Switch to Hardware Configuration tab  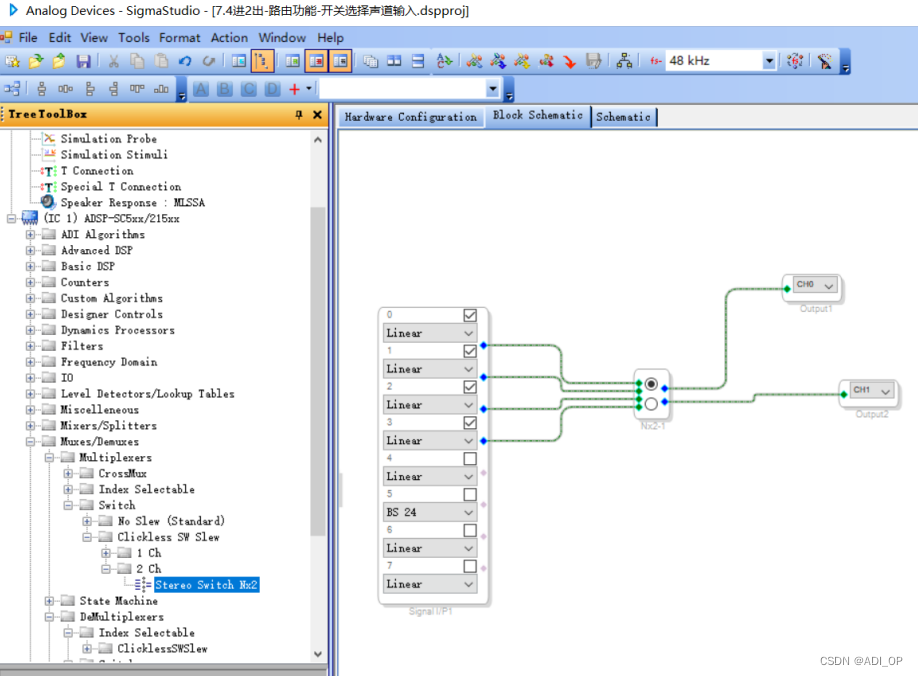click(411, 117)
